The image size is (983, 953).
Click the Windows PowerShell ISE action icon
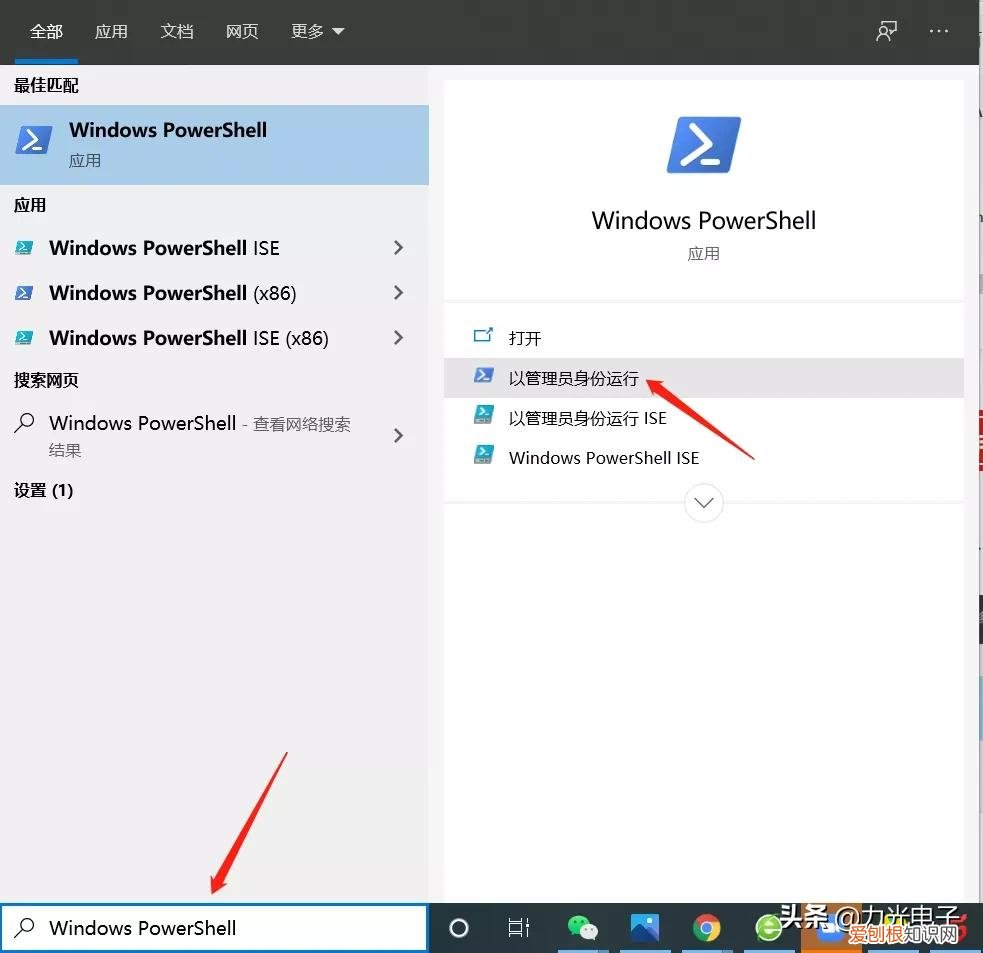pos(483,455)
